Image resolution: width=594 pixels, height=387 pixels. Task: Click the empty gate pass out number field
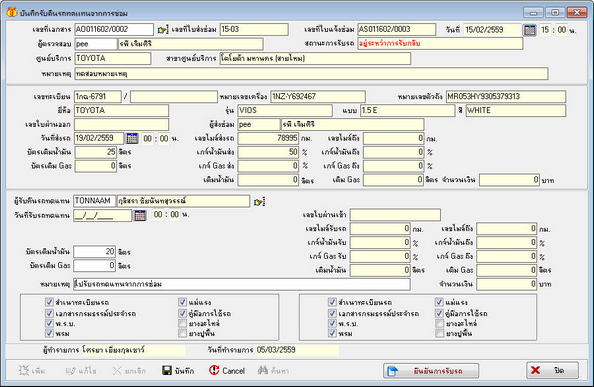point(121,124)
